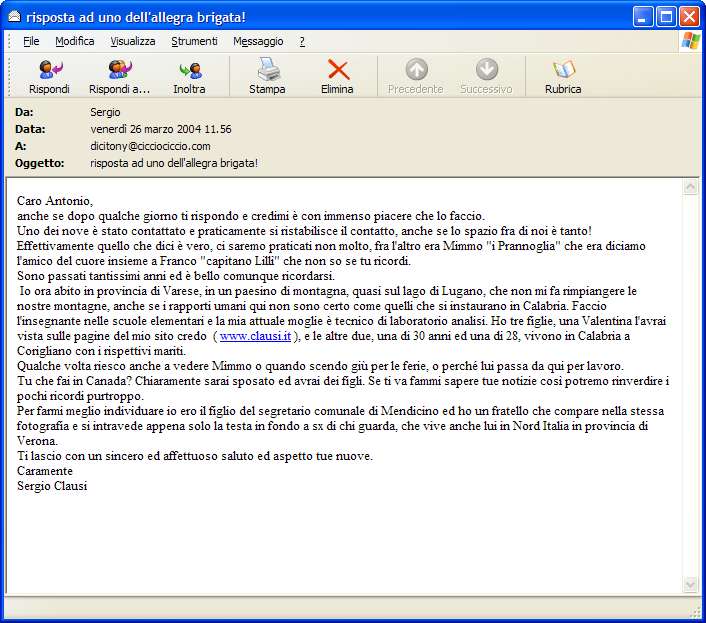This screenshot has width=706, height=623.
Task: Click the Windows logo throbber icon
Action: pos(691,41)
